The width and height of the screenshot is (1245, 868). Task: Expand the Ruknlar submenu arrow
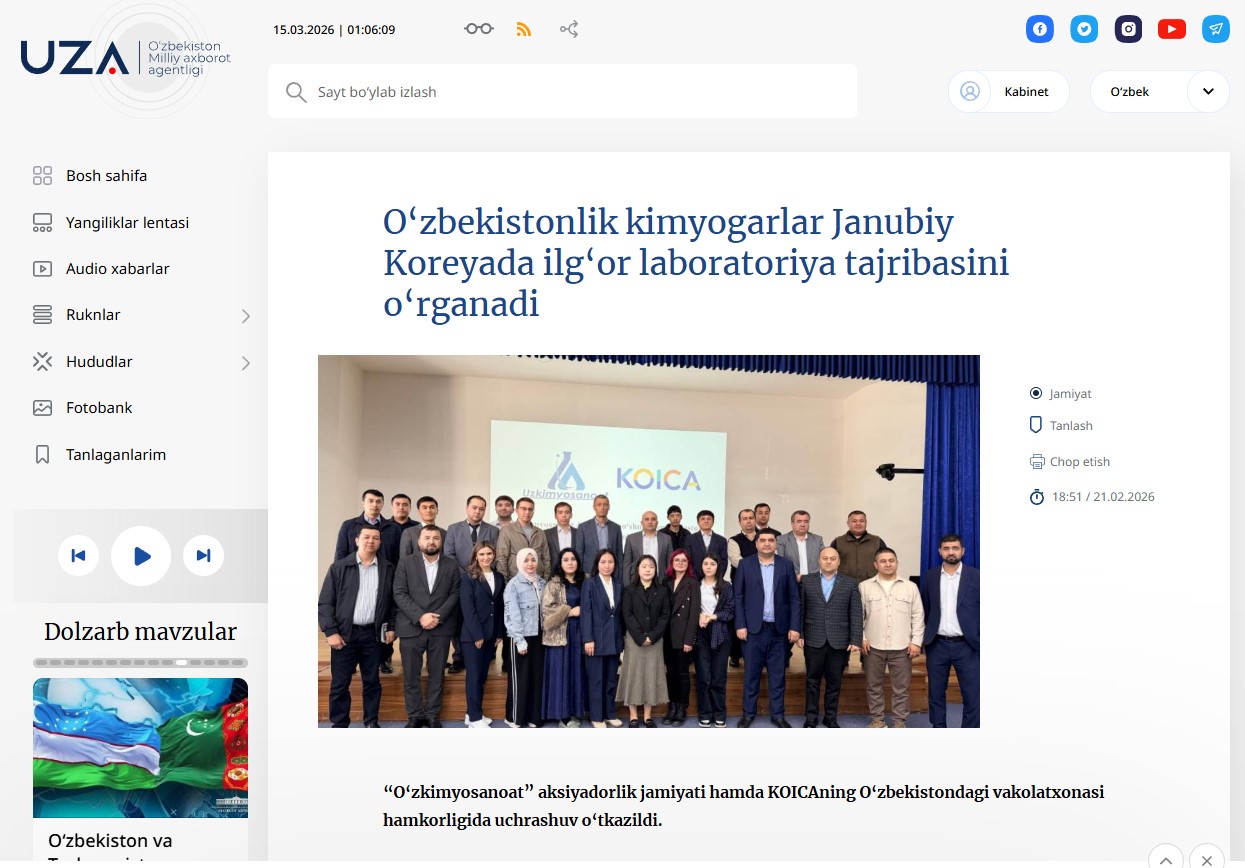(x=246, y=316)
